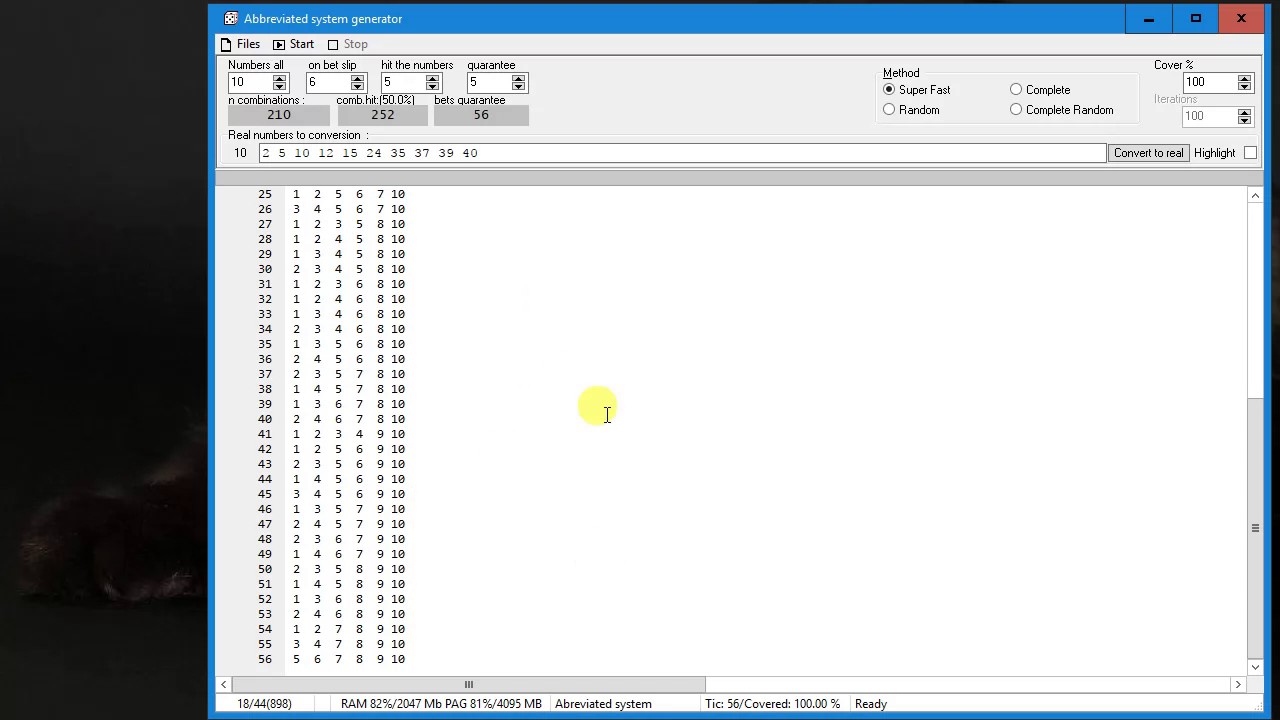Decrease the hit the numbers value
This screenshot has height=720, width=1280.
tap(432, 87)
